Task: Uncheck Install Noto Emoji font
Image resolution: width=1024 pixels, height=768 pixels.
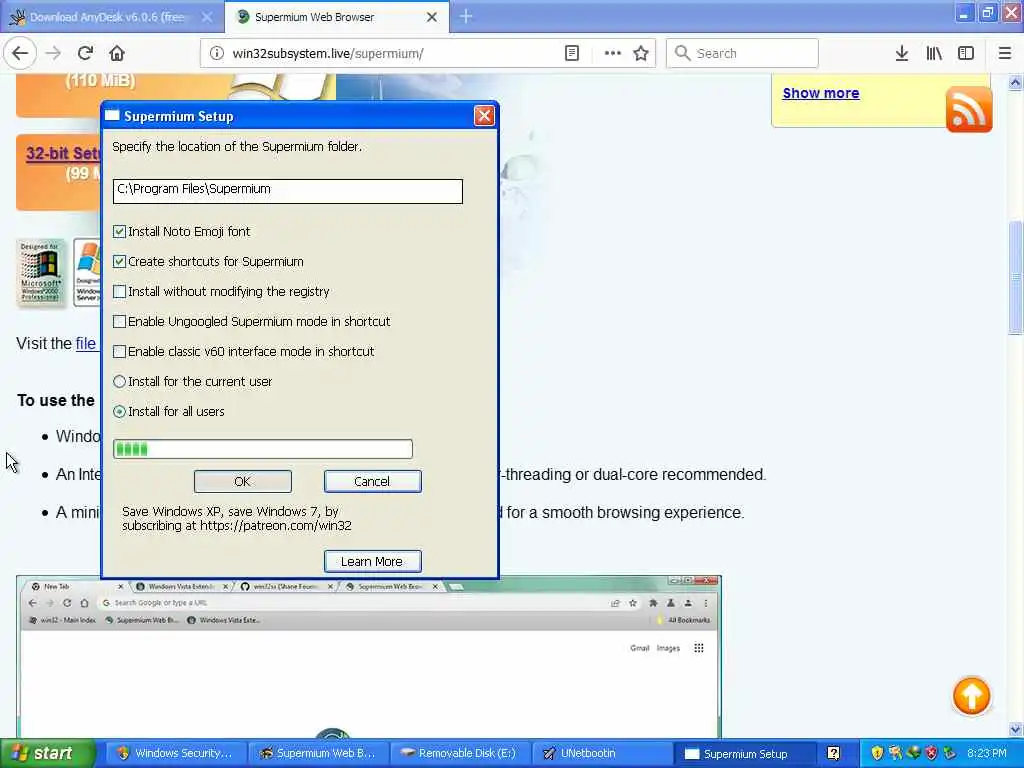Action: point(119,231)
